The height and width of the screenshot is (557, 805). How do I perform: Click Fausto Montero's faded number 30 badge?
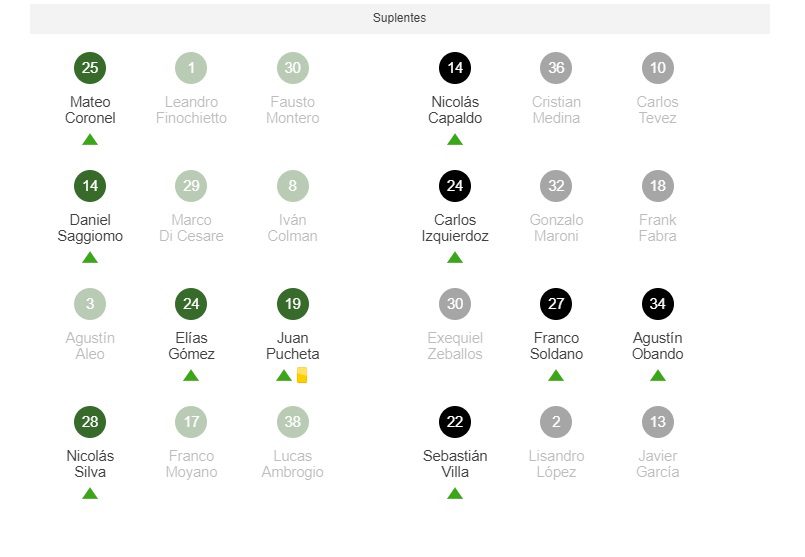pyautogui.click(x=293, y=68)
